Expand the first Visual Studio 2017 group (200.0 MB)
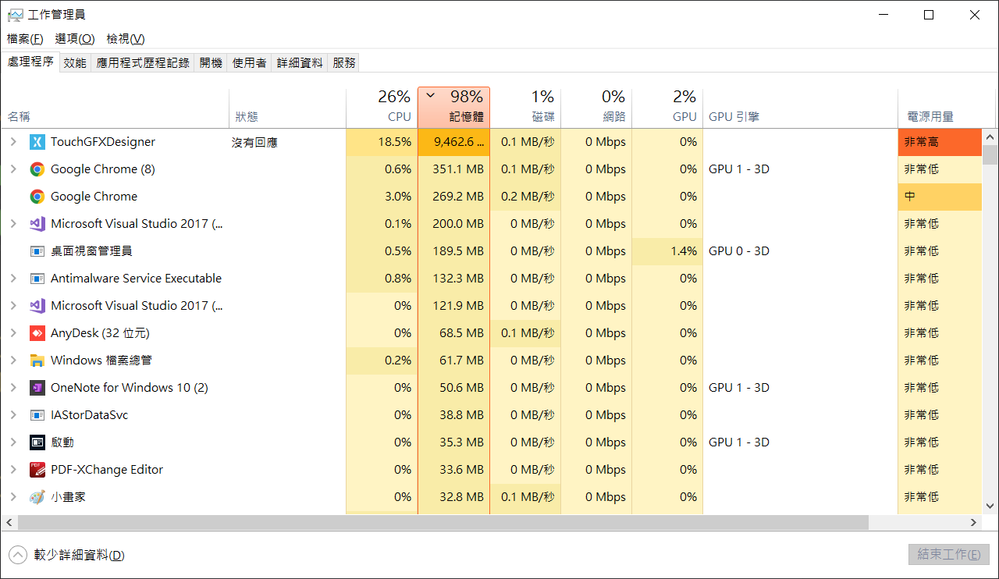This screenshot has width=999, height=579. [x=13, y=224]
